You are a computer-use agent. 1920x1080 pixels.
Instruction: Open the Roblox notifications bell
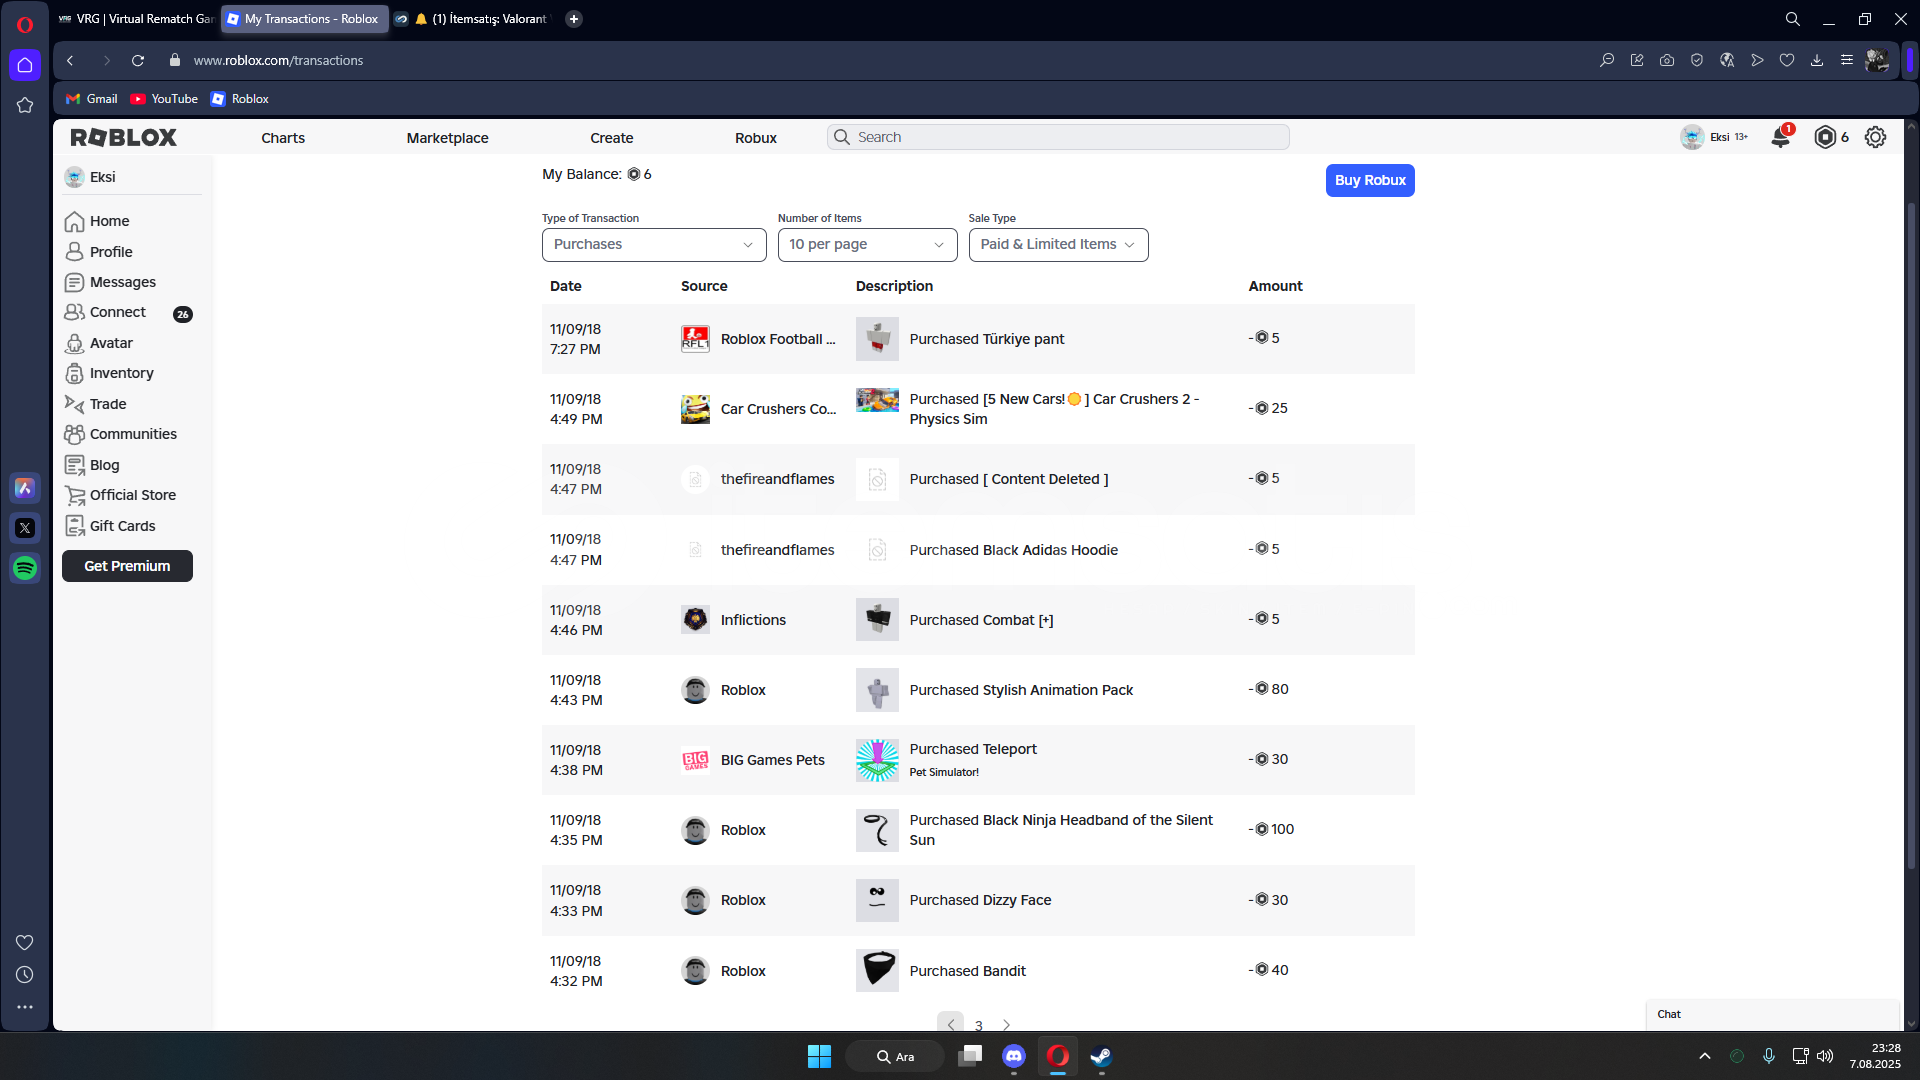point(1781,137)
